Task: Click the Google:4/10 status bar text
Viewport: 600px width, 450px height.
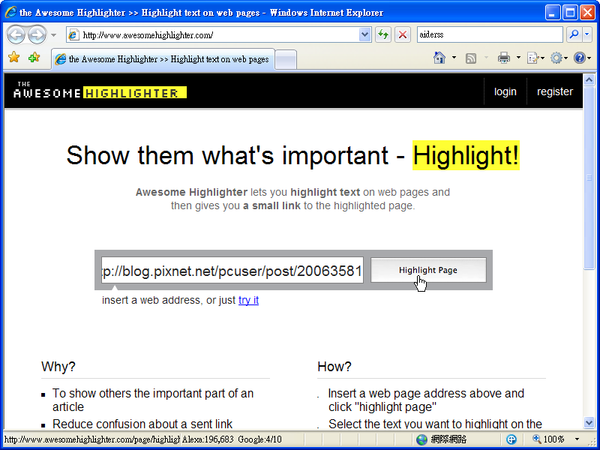Action: click(260, 440)
